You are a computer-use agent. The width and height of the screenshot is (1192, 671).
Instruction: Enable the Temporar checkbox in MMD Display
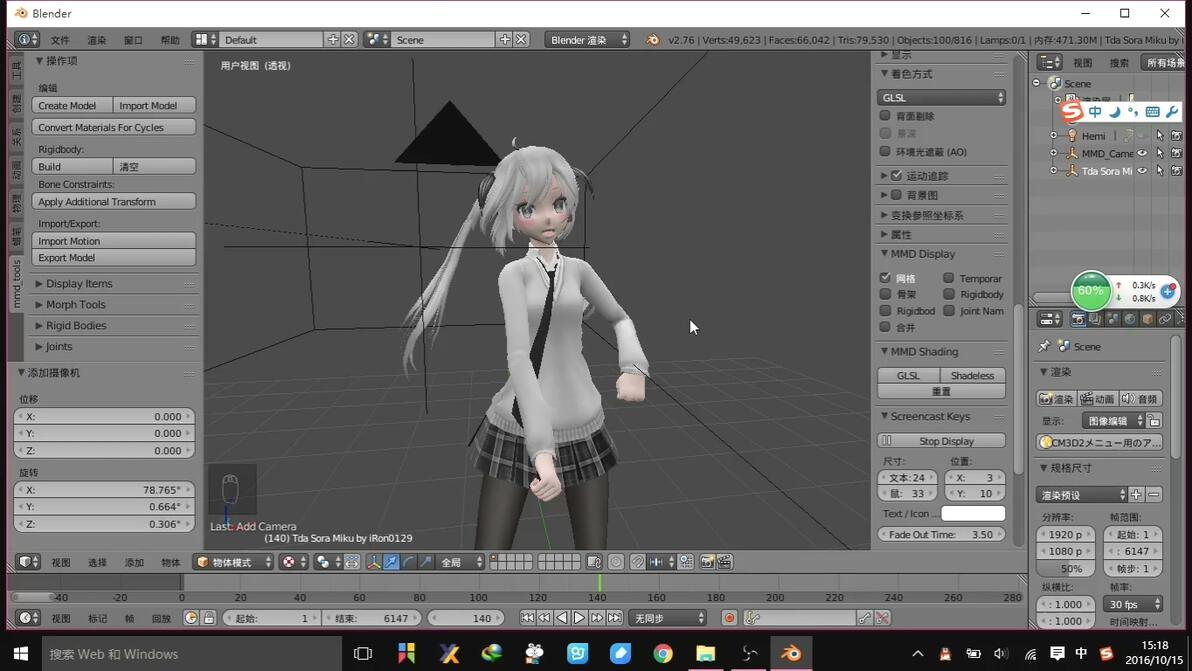949,278
